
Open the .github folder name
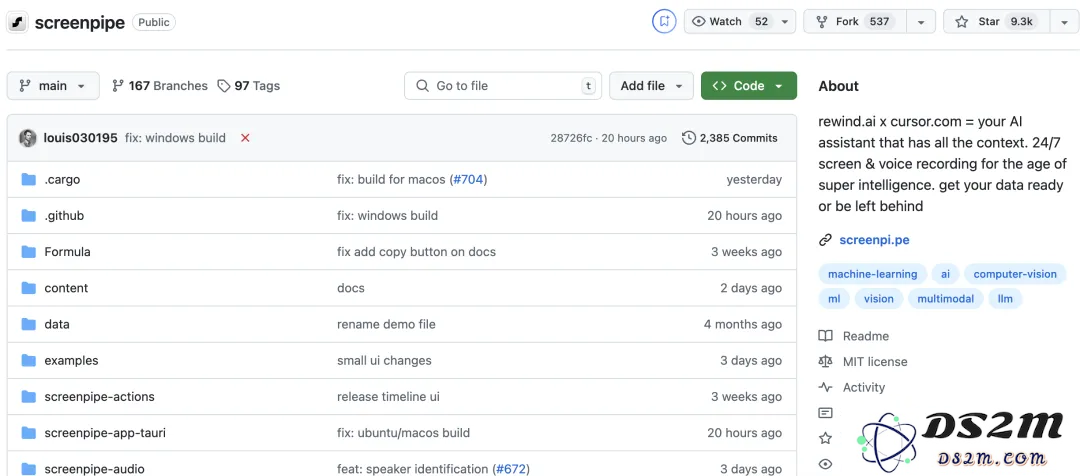tap(64, 216)
